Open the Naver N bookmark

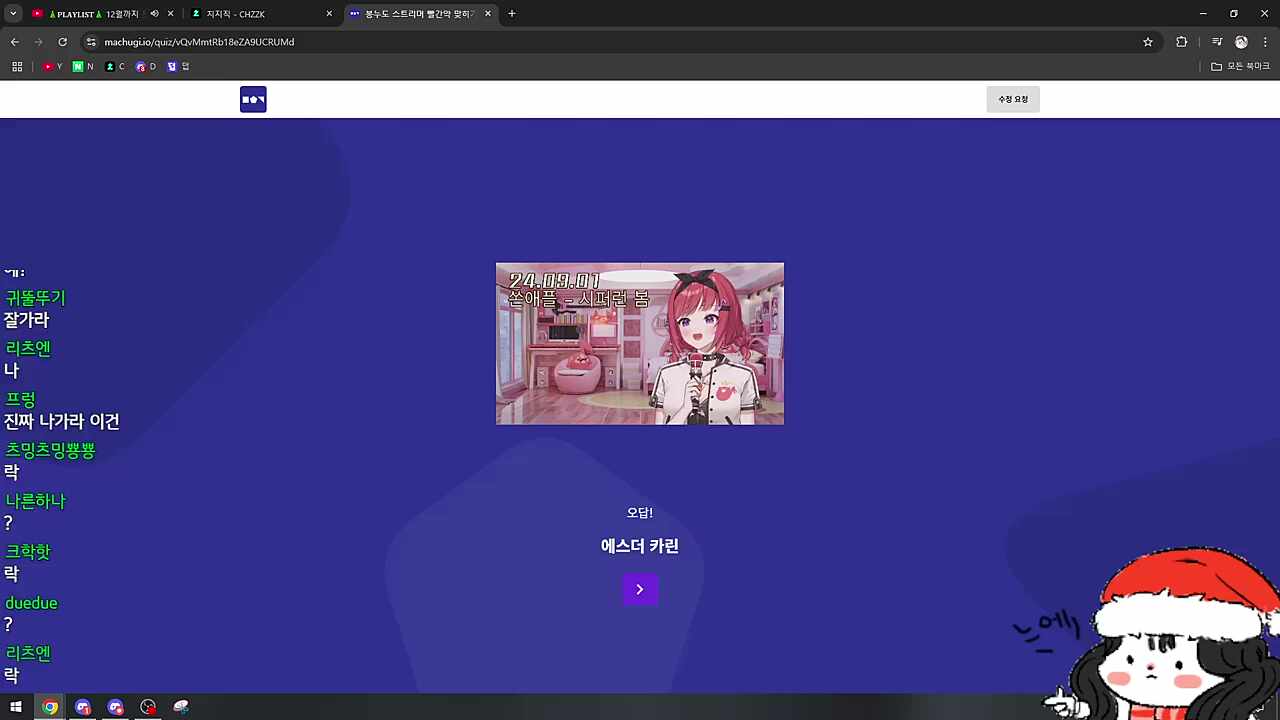(x=83, y=67)
